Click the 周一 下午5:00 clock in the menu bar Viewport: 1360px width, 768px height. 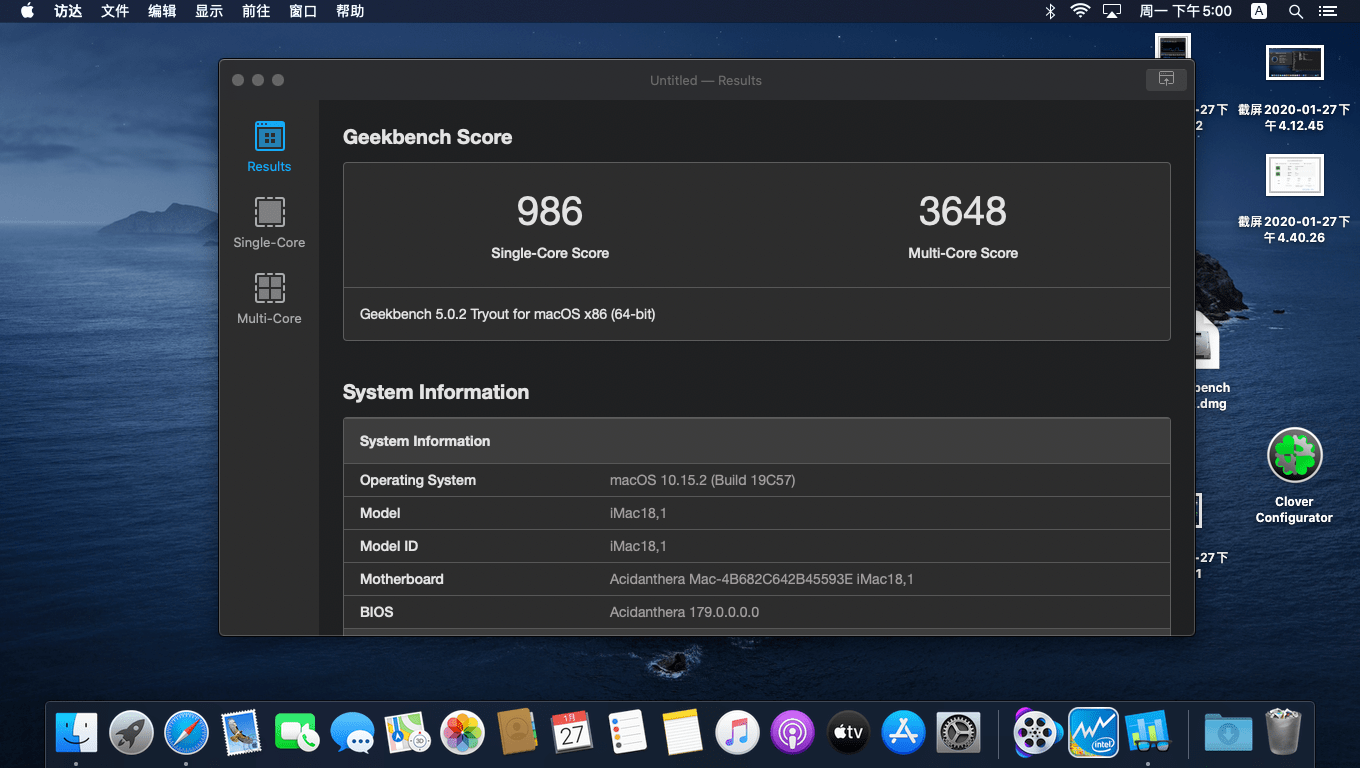(x=1186, y=11)
